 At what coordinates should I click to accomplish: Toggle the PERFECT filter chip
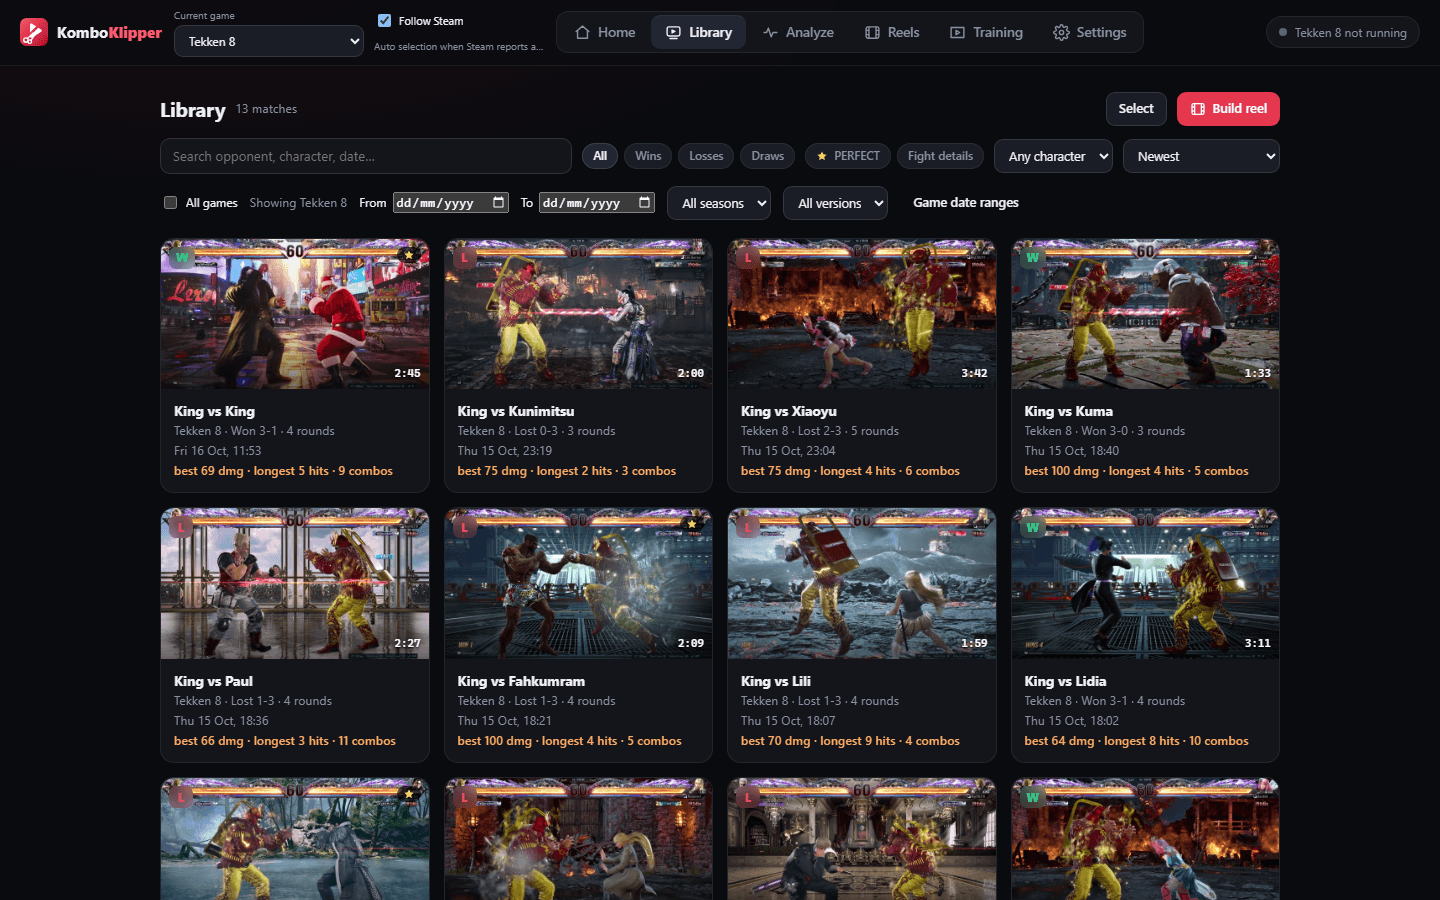coord(848,156)
